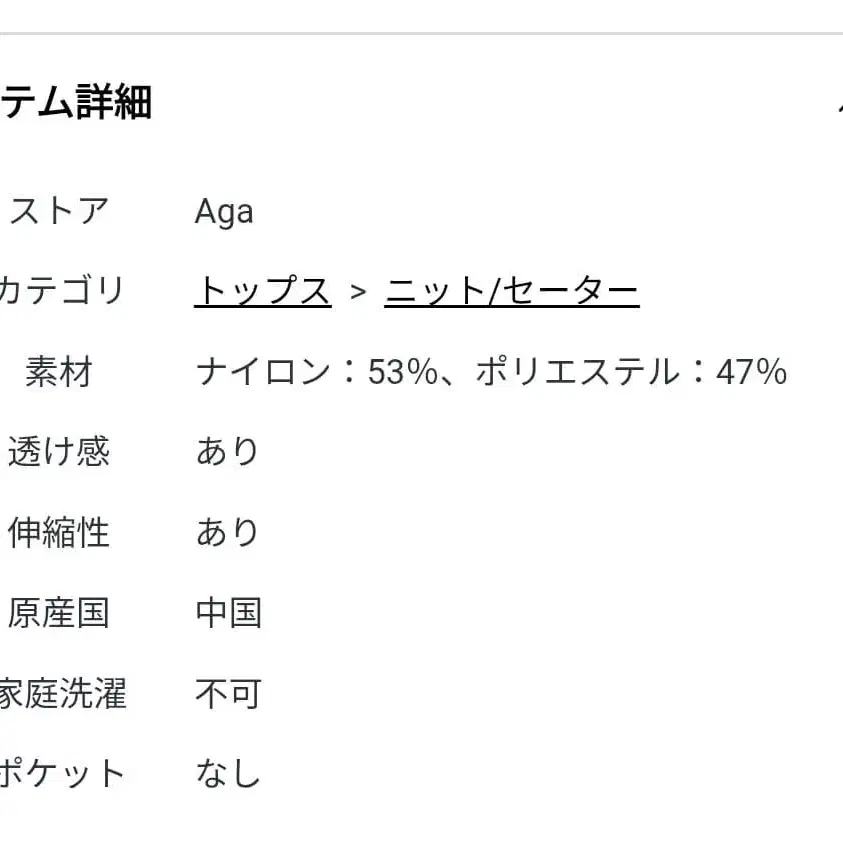Click the アイテム詳細 section heading

(75, 103)
